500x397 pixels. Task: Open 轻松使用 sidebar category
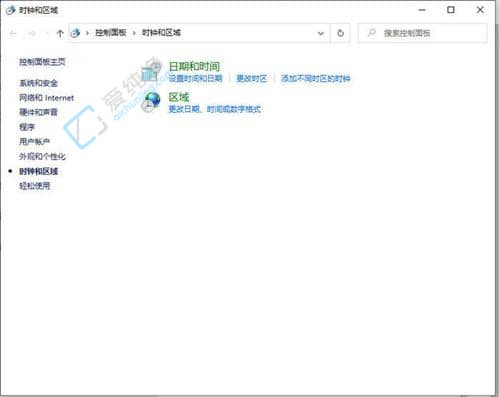tap(35, 186)
